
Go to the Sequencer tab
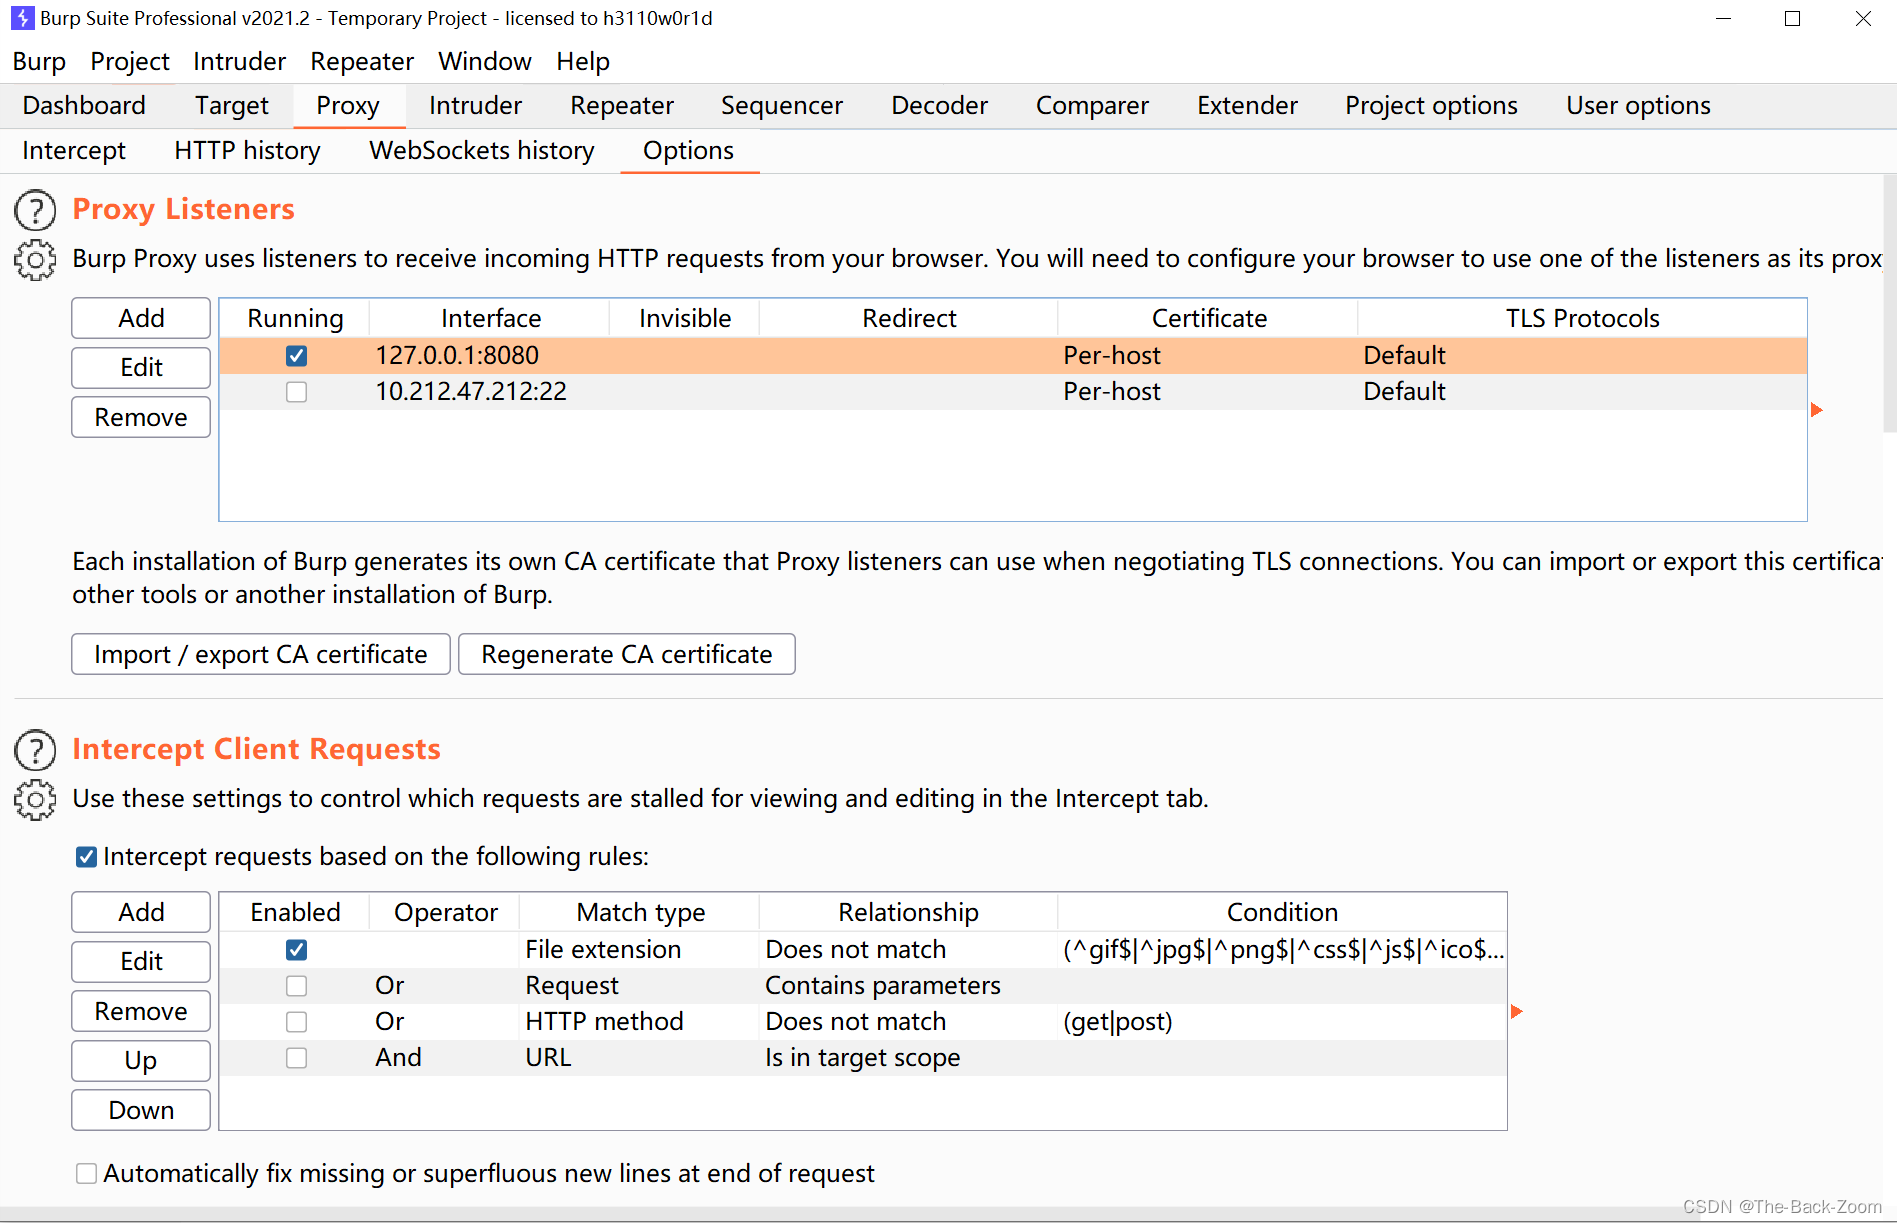point(782,106)
